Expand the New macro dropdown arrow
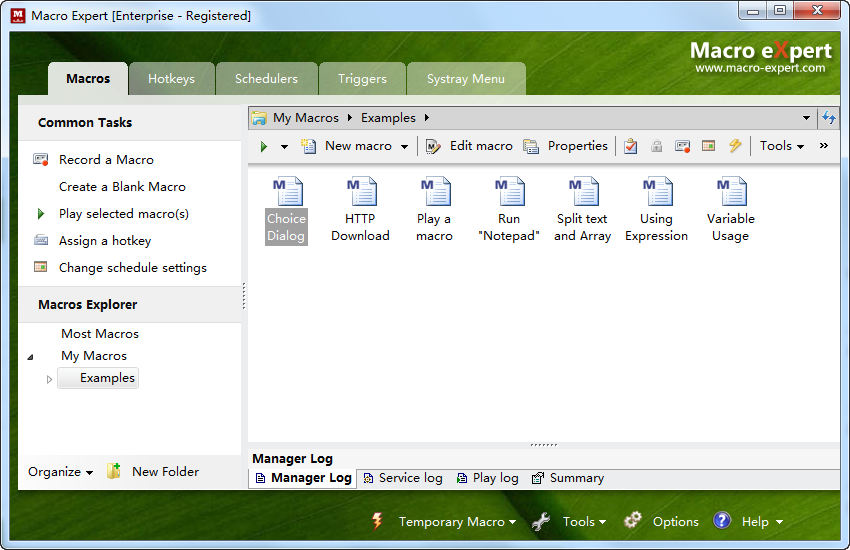 (x=405, y=147)
